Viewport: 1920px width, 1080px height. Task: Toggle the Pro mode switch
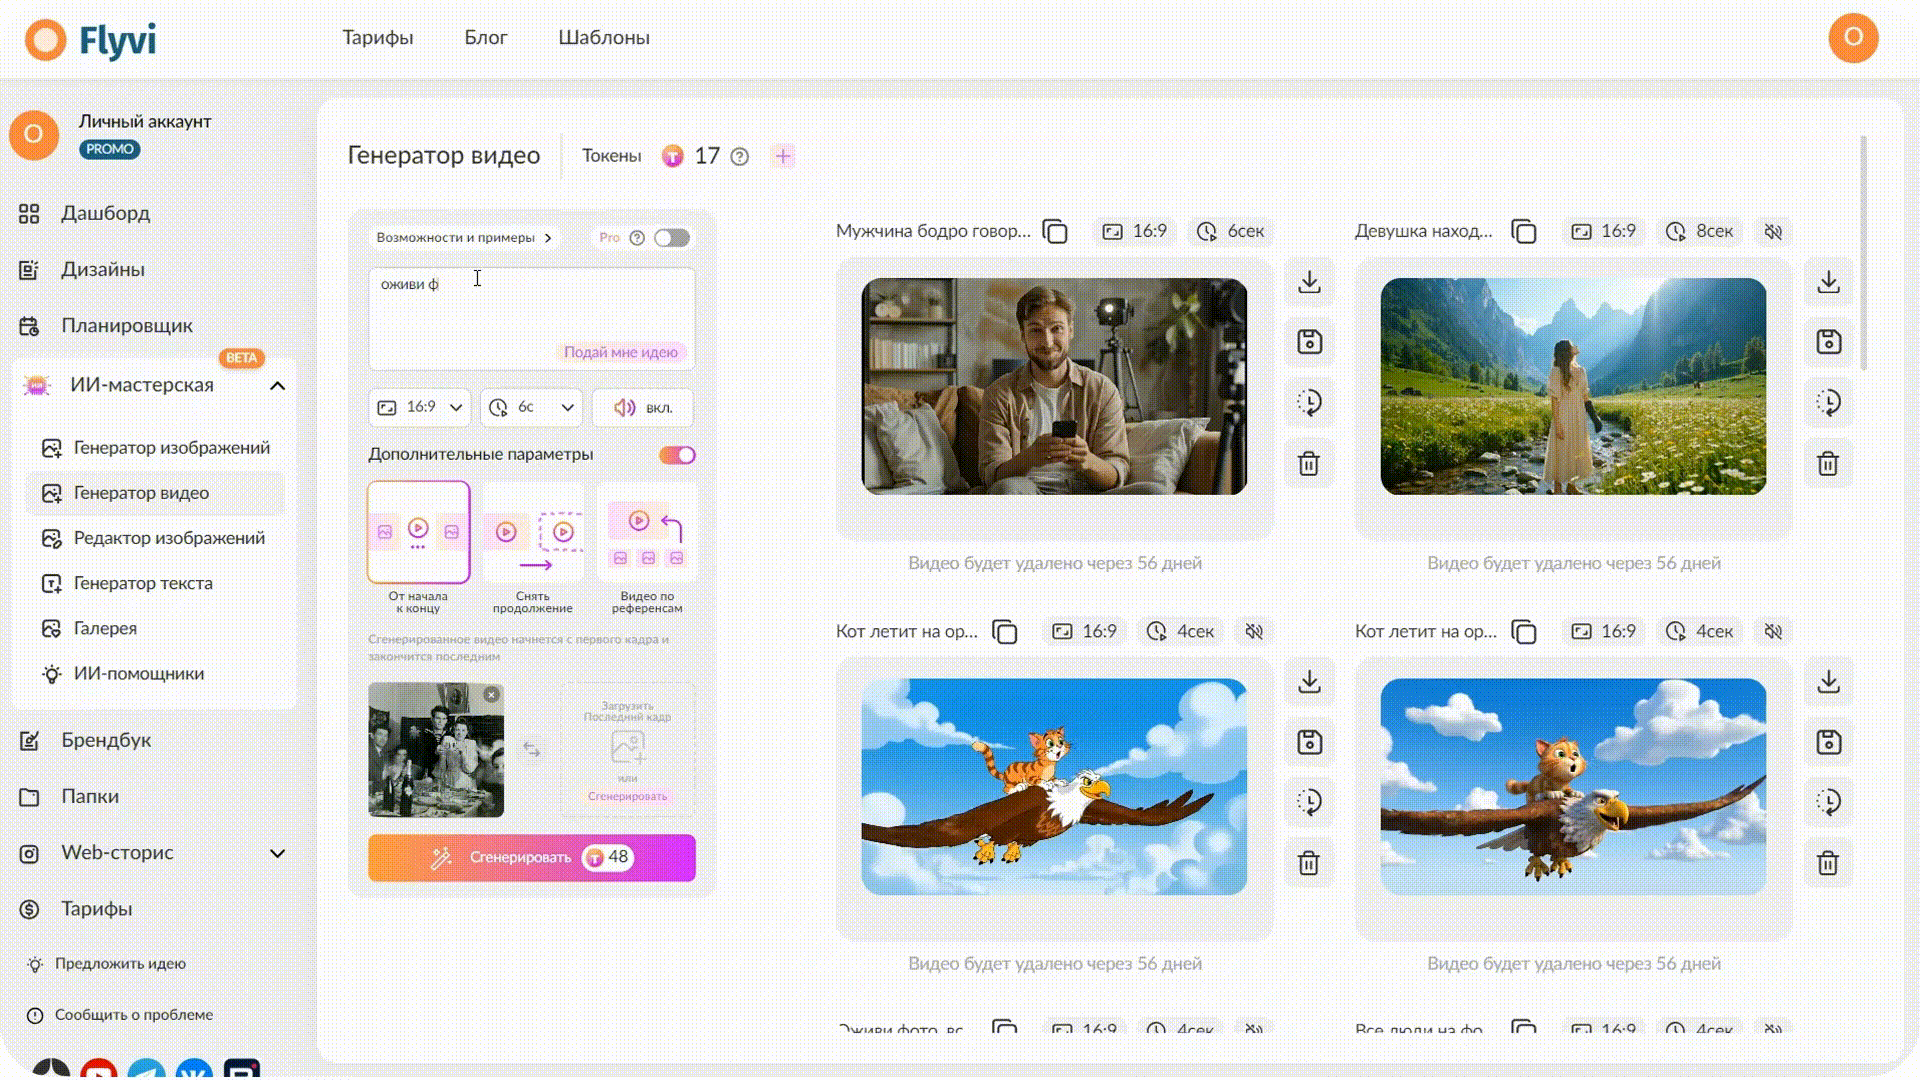672,238
